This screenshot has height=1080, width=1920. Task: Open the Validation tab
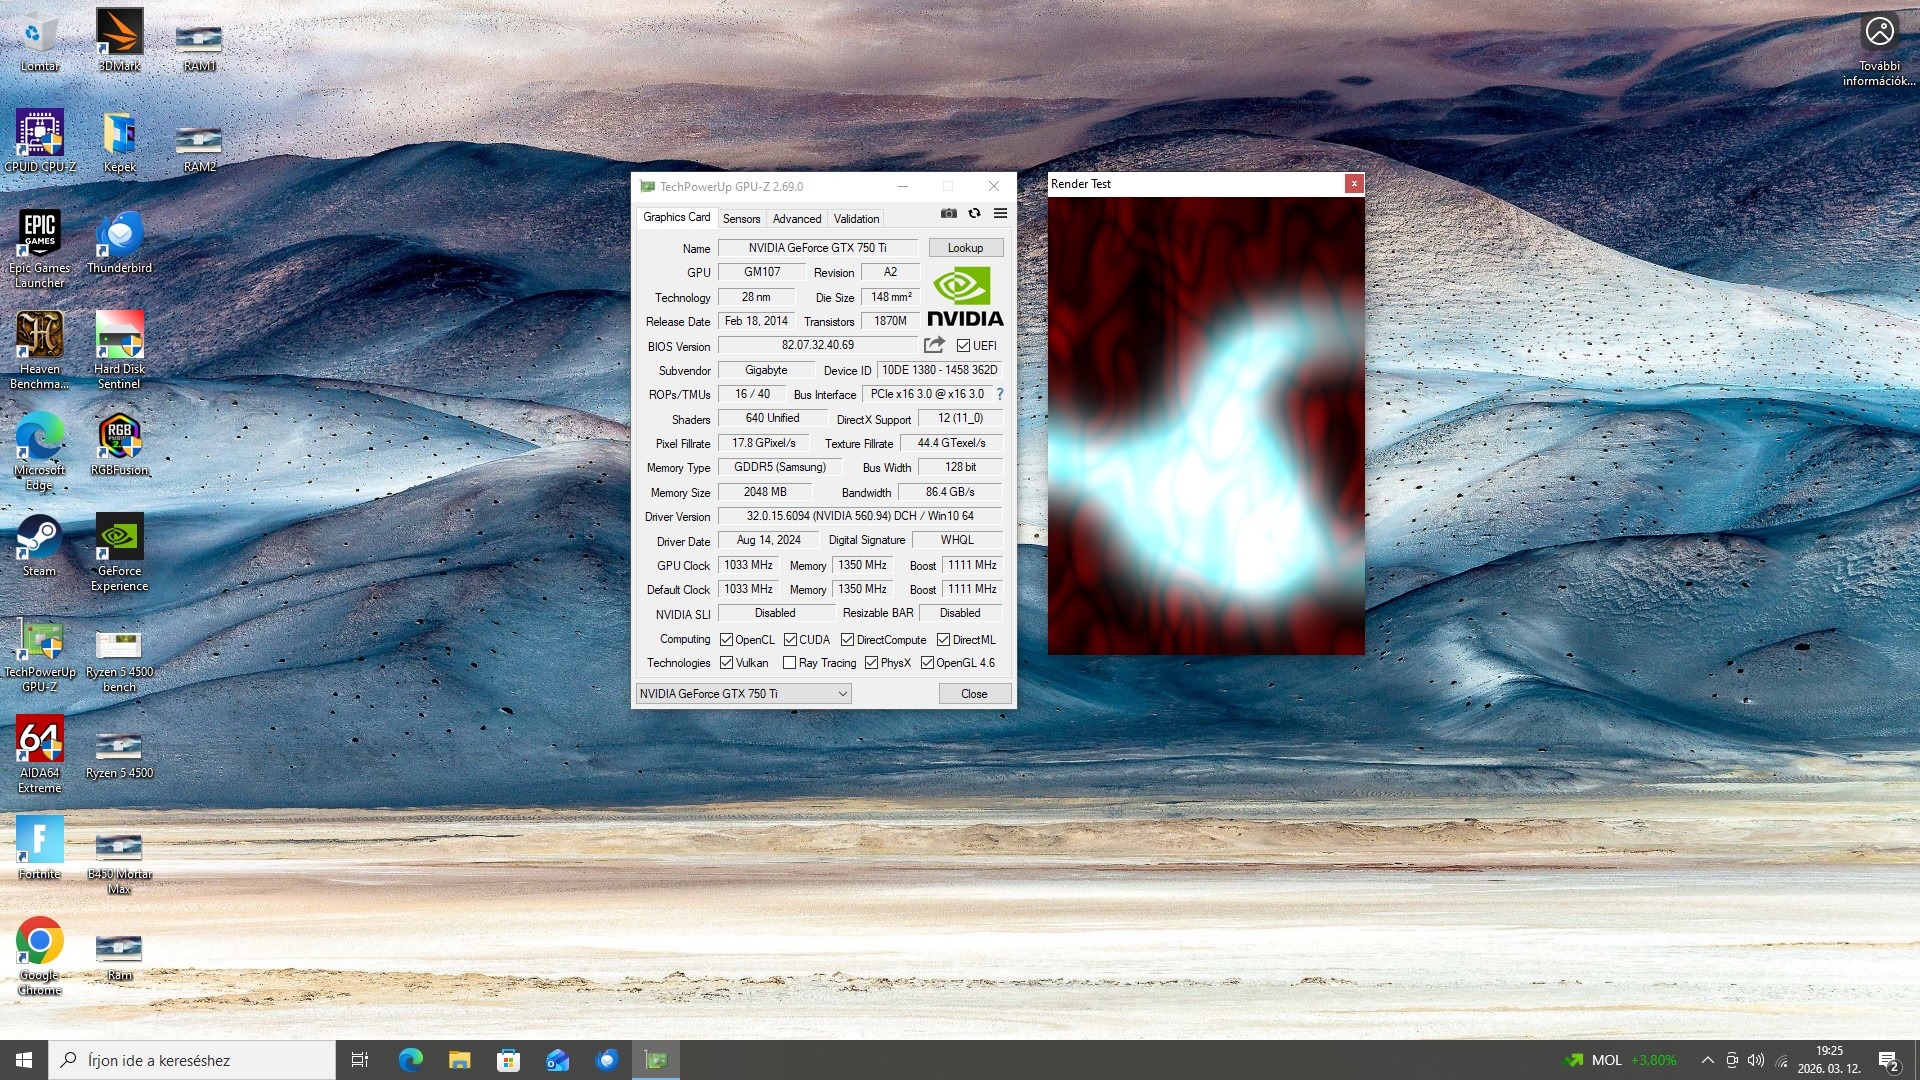point(856,218)
